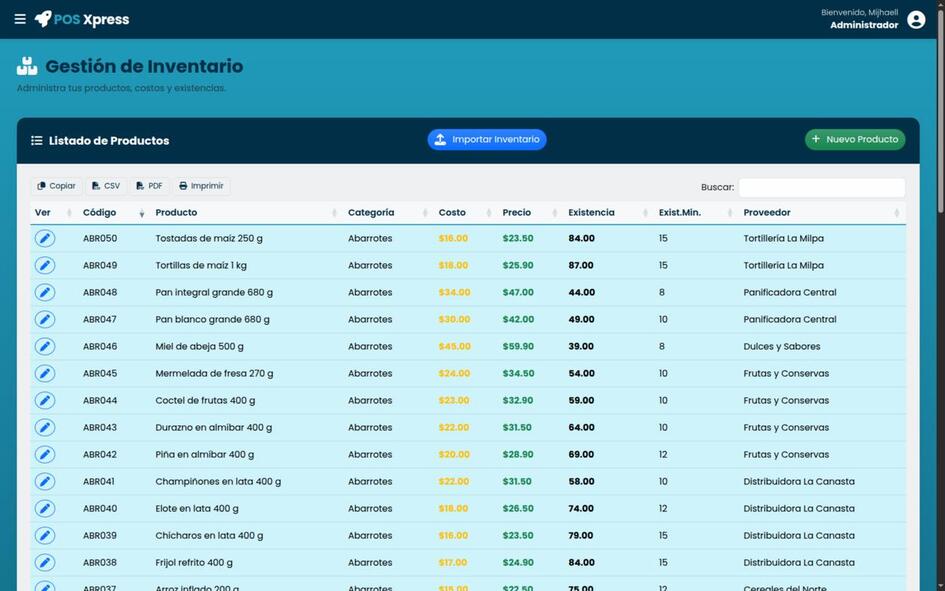Click the pencil icon for Miel de abeja
The height and width of the screenshot is (591, 945).
(x=45, y=346)
